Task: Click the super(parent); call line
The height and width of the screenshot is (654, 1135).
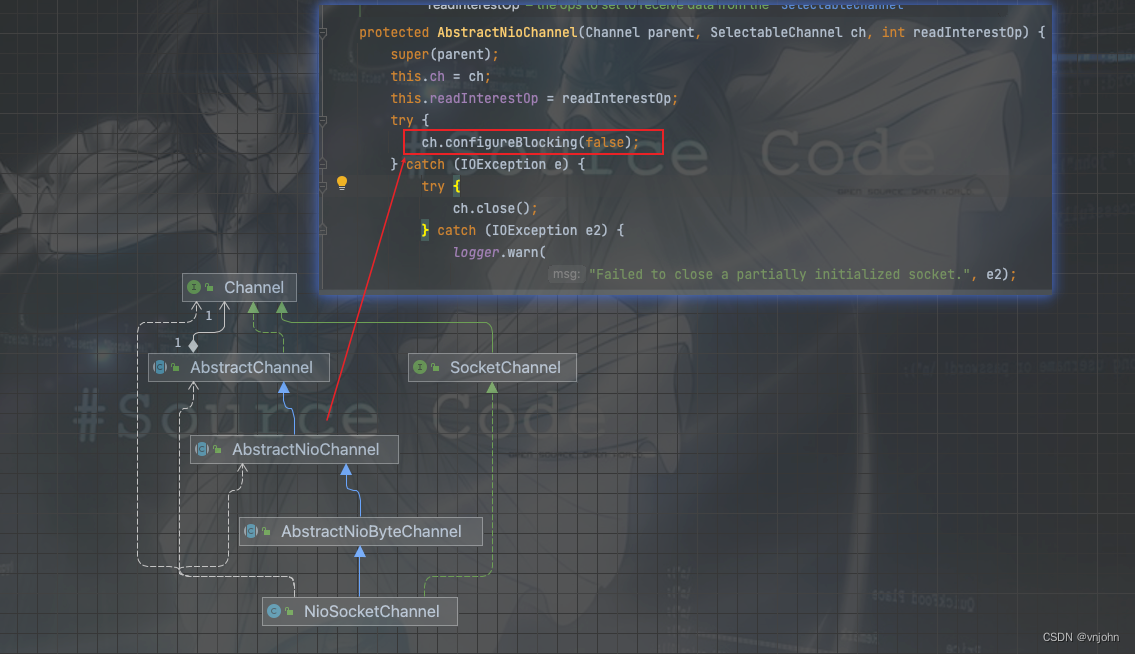Action: tap(444, 54)
